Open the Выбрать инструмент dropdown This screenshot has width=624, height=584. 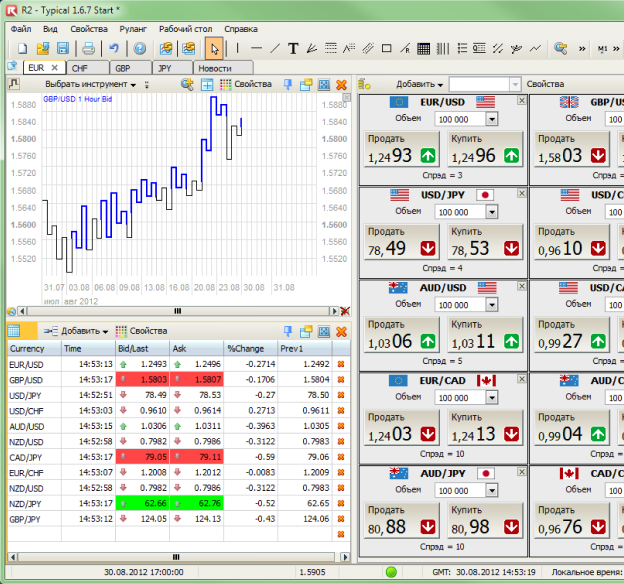[x=90, y=84]
